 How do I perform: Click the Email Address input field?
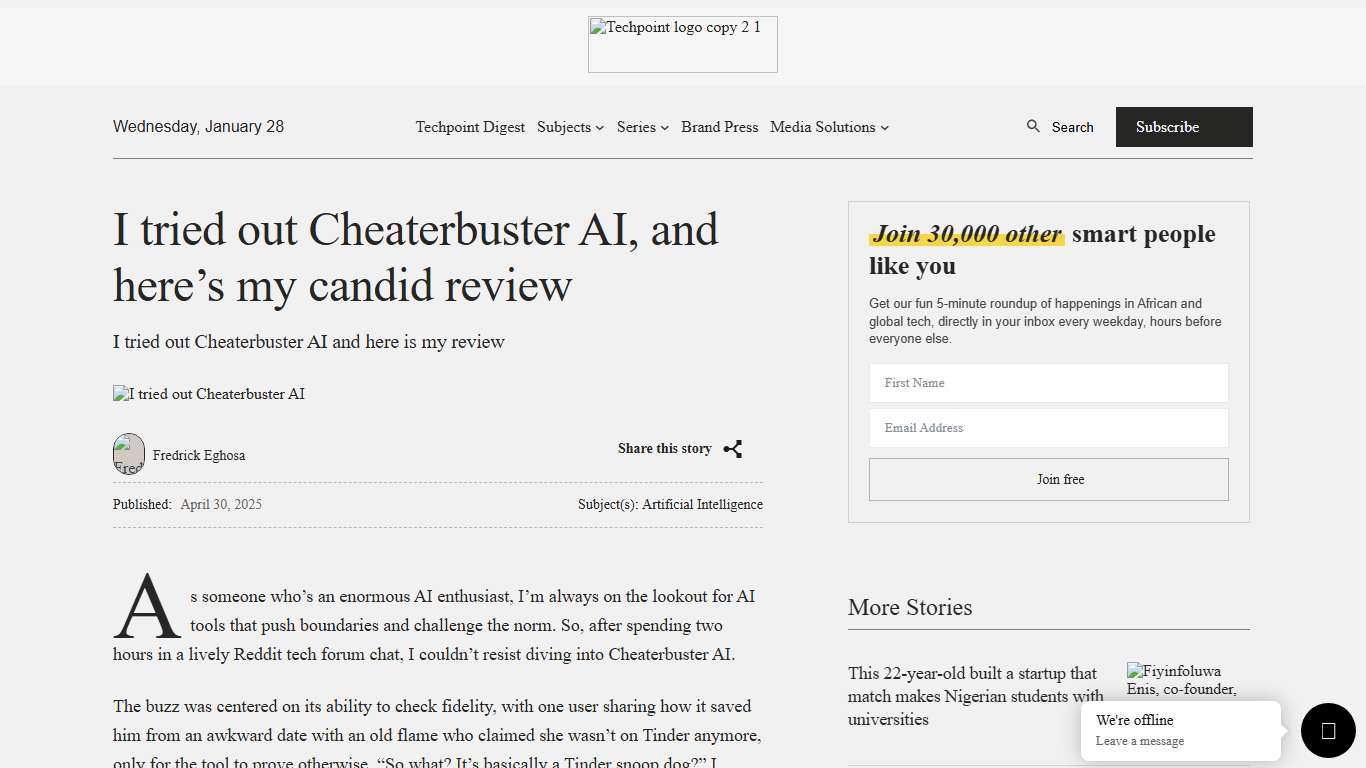coord(1048,428)
